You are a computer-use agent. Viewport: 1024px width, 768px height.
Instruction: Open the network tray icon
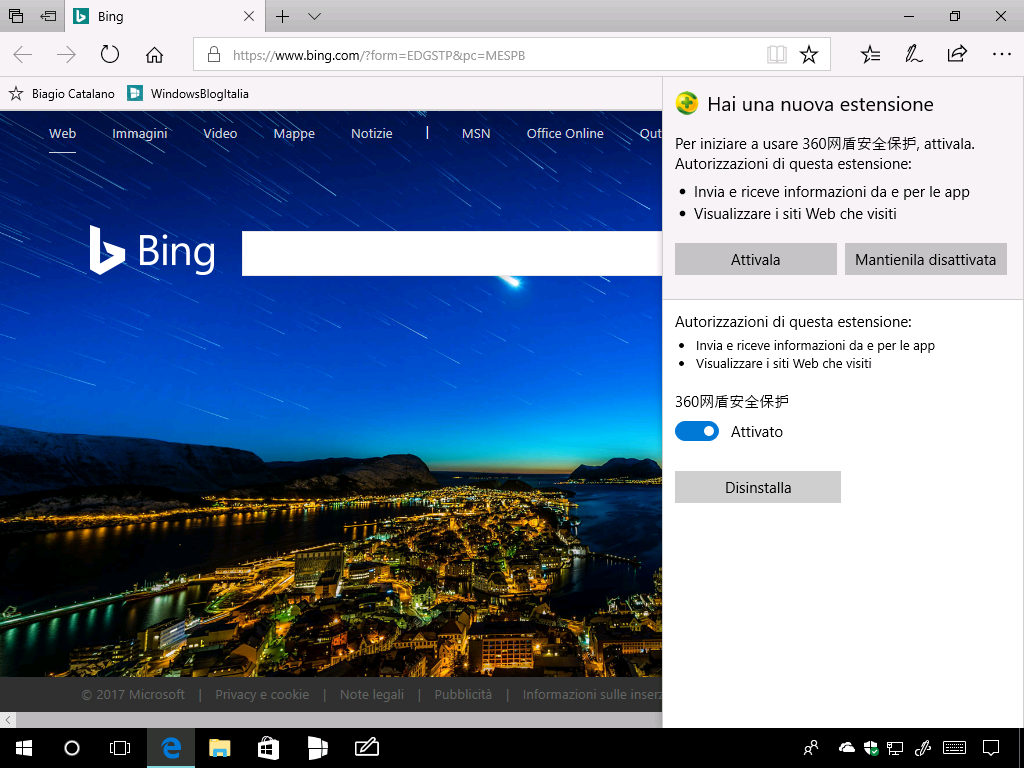click(895, 748)
